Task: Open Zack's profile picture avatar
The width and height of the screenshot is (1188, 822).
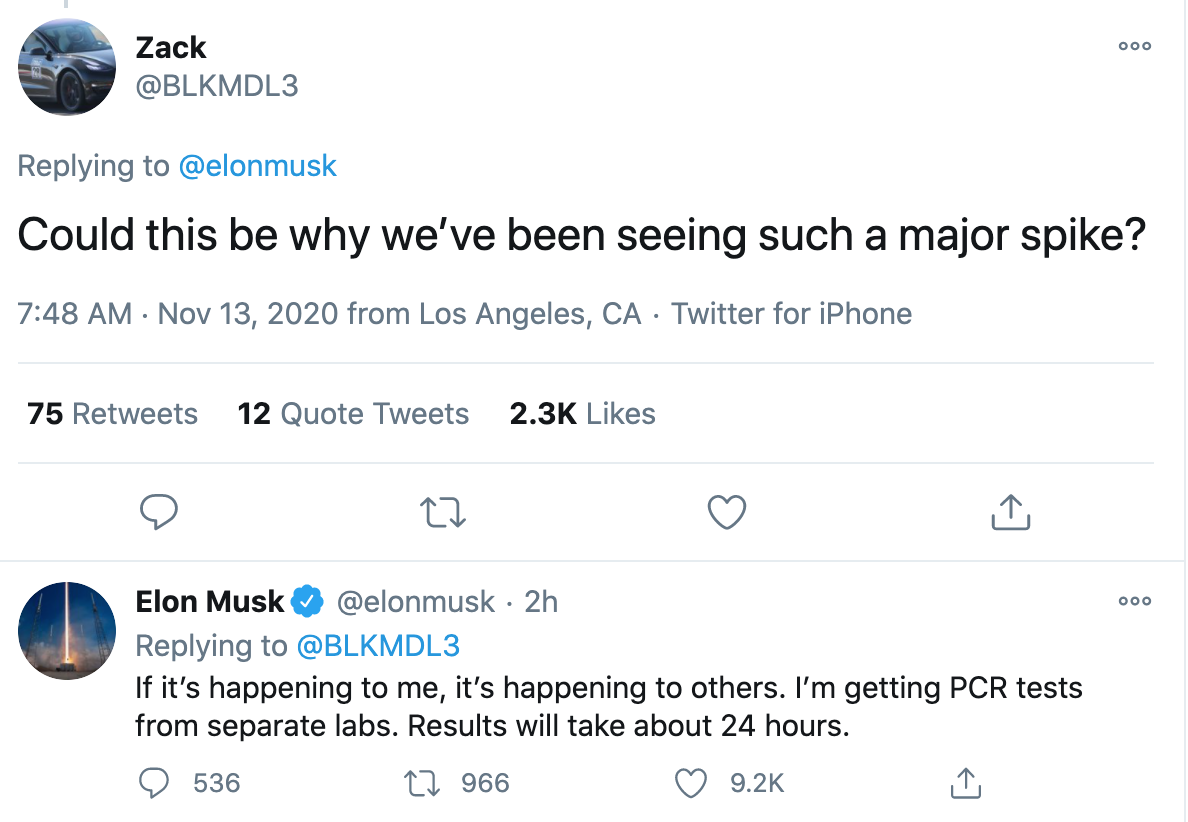Action: [x=68, y=66]
